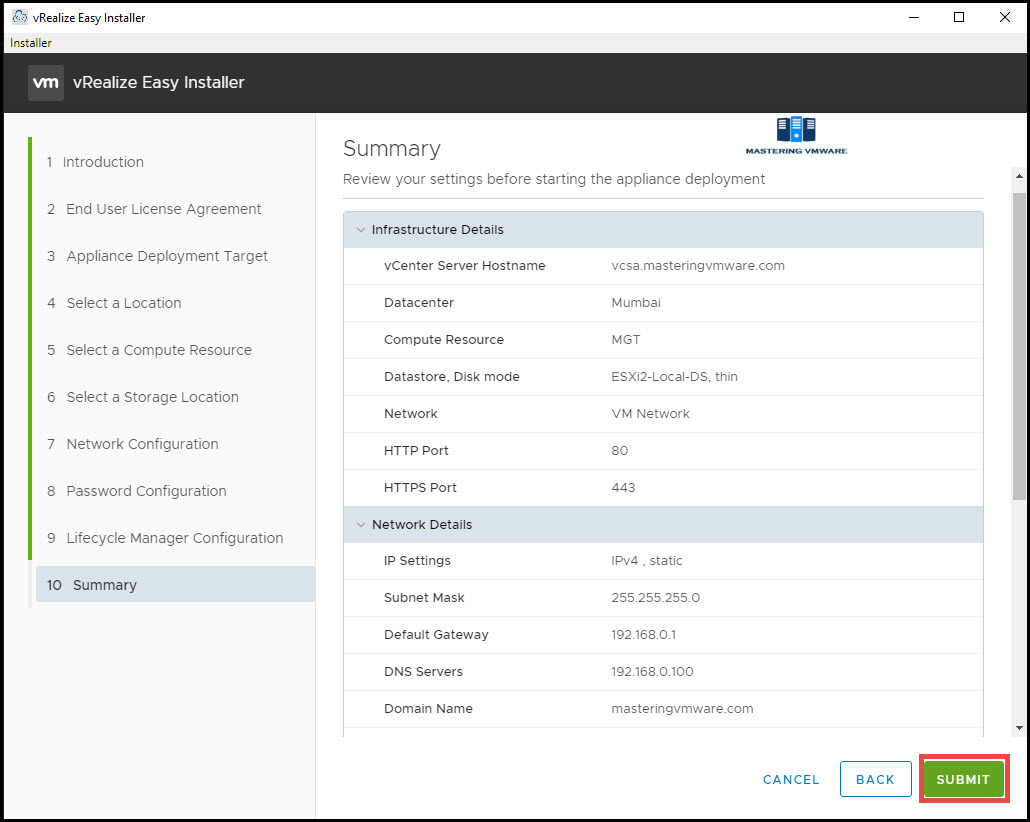
Task: Select the Select a Location step
Action: pos(124,303)
